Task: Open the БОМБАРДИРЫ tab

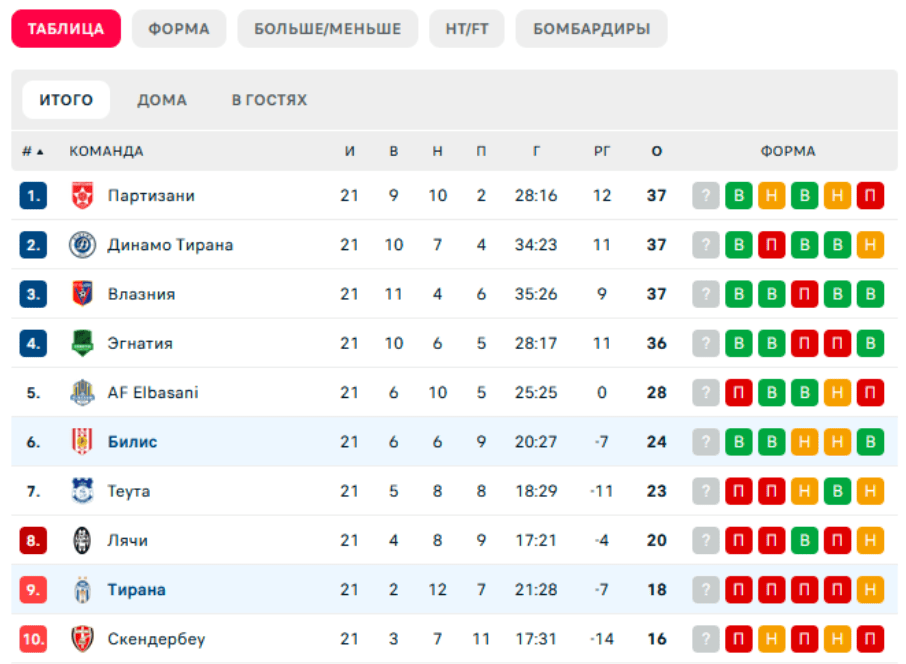Action: (x=591, y=29)
